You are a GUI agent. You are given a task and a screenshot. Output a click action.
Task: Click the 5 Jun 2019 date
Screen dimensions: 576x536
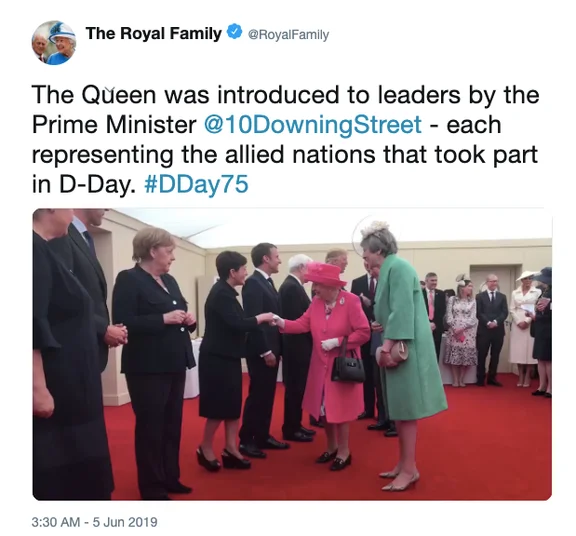125,522
